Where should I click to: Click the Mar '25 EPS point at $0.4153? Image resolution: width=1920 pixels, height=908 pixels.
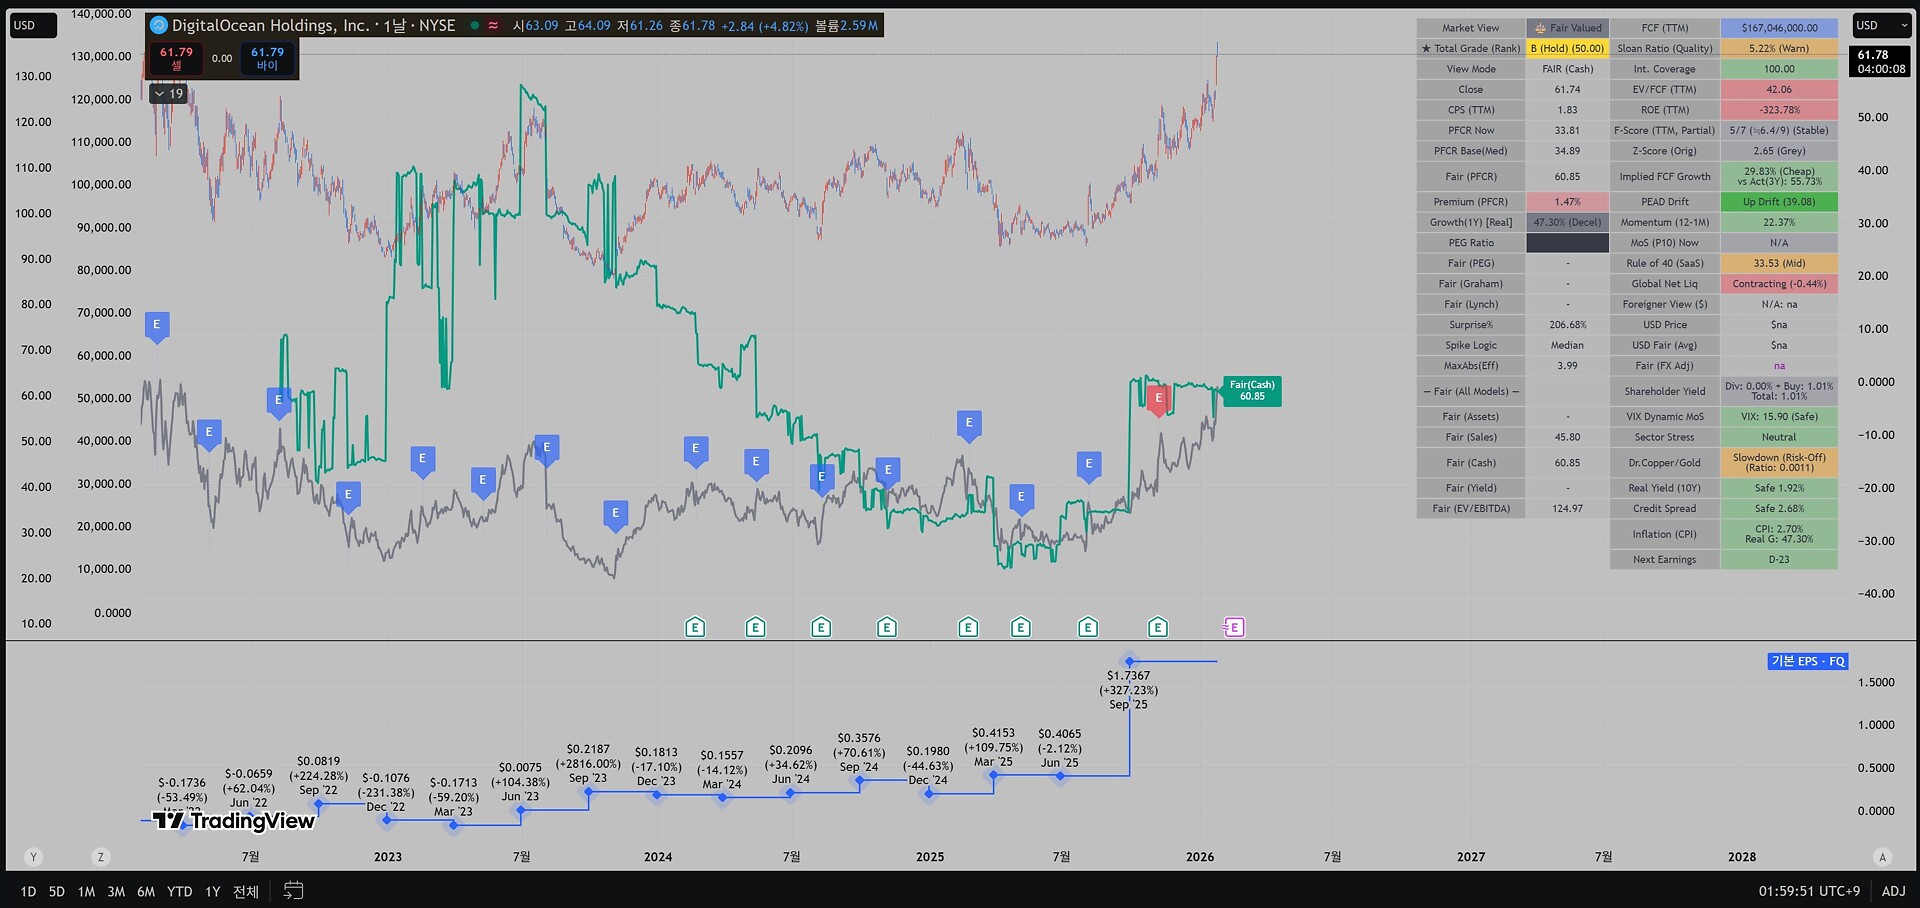click(x=994, y=775)
